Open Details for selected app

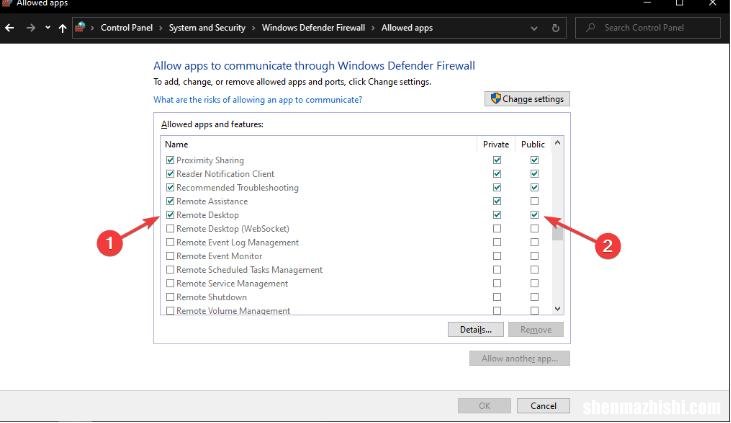476,330
